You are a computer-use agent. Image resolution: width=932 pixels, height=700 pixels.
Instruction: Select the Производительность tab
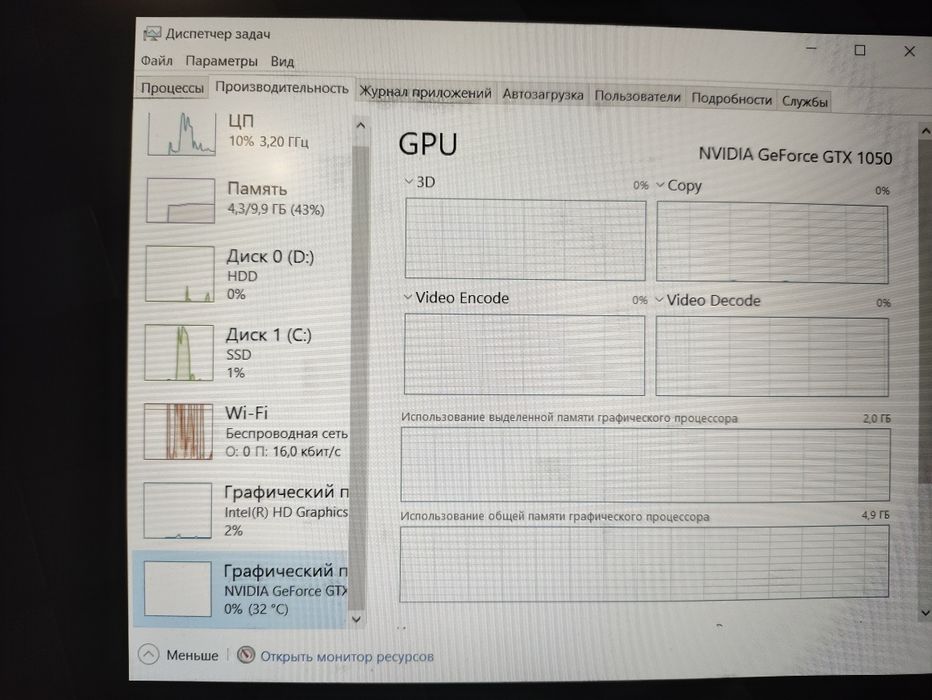tap(282, 87)
